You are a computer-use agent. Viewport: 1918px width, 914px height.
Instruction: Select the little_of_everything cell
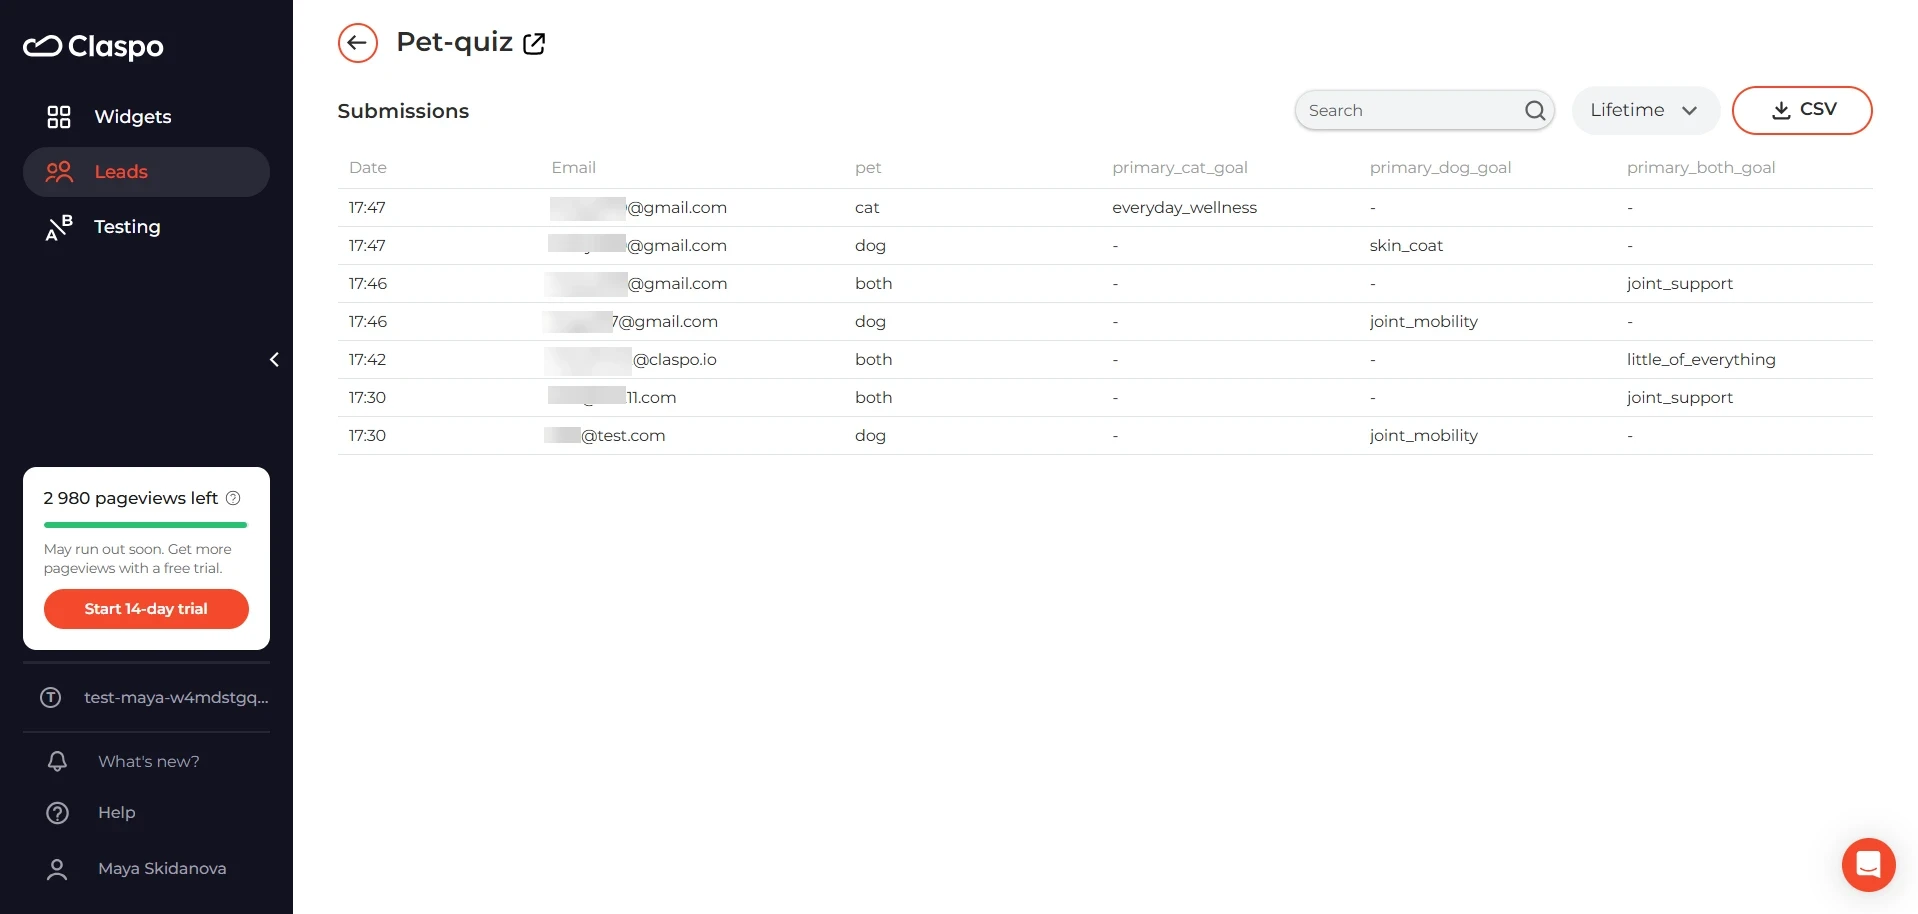pyautogui.click(x=1701, y=360)
